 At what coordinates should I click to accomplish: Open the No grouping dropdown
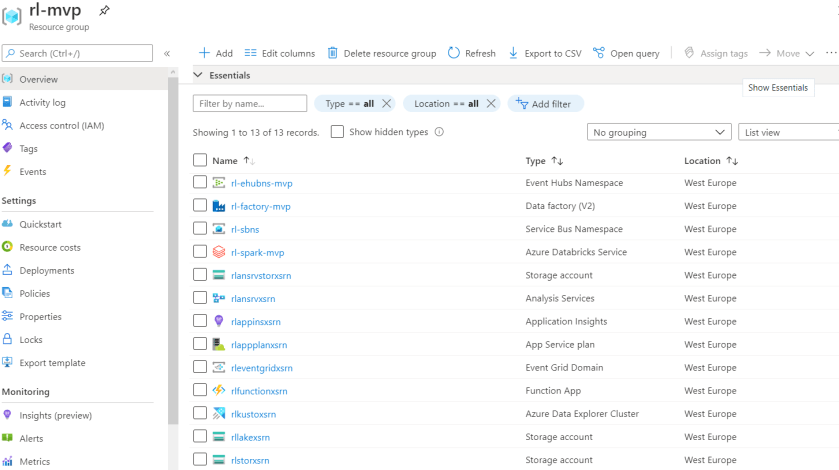point(659,132)
